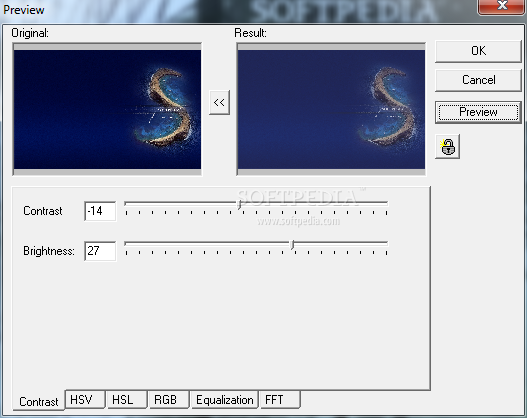Click the Preview button
Image resolution: width=527 pixels, height=418 pixels.
[478, 112]
